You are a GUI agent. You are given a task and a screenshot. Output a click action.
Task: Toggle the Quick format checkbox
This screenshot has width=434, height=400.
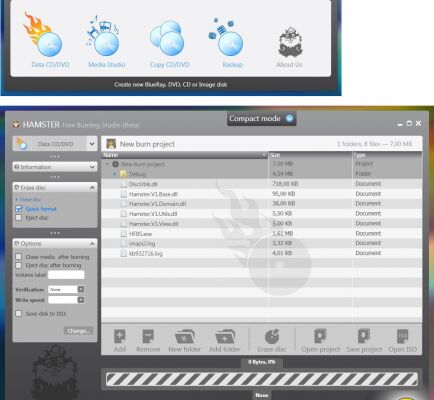(x=19, y=209)
